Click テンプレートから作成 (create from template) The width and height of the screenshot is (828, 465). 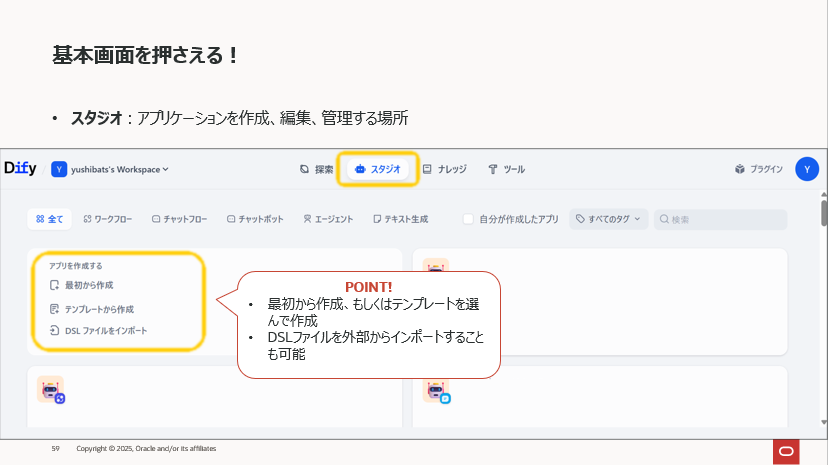click(92, 309)
